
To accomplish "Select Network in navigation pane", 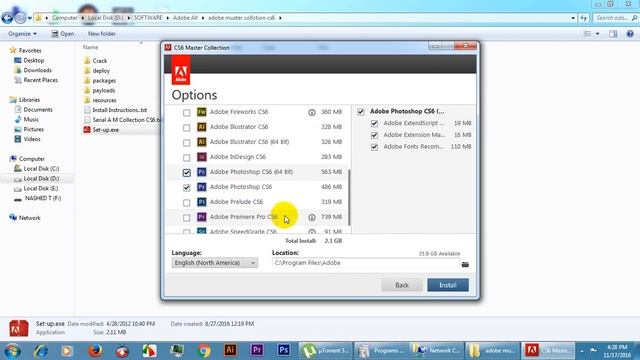I will 29,218.
